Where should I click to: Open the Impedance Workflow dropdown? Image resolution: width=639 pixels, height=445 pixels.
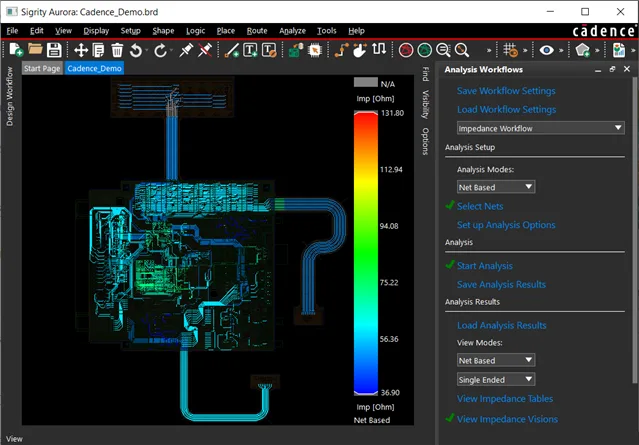541,128
